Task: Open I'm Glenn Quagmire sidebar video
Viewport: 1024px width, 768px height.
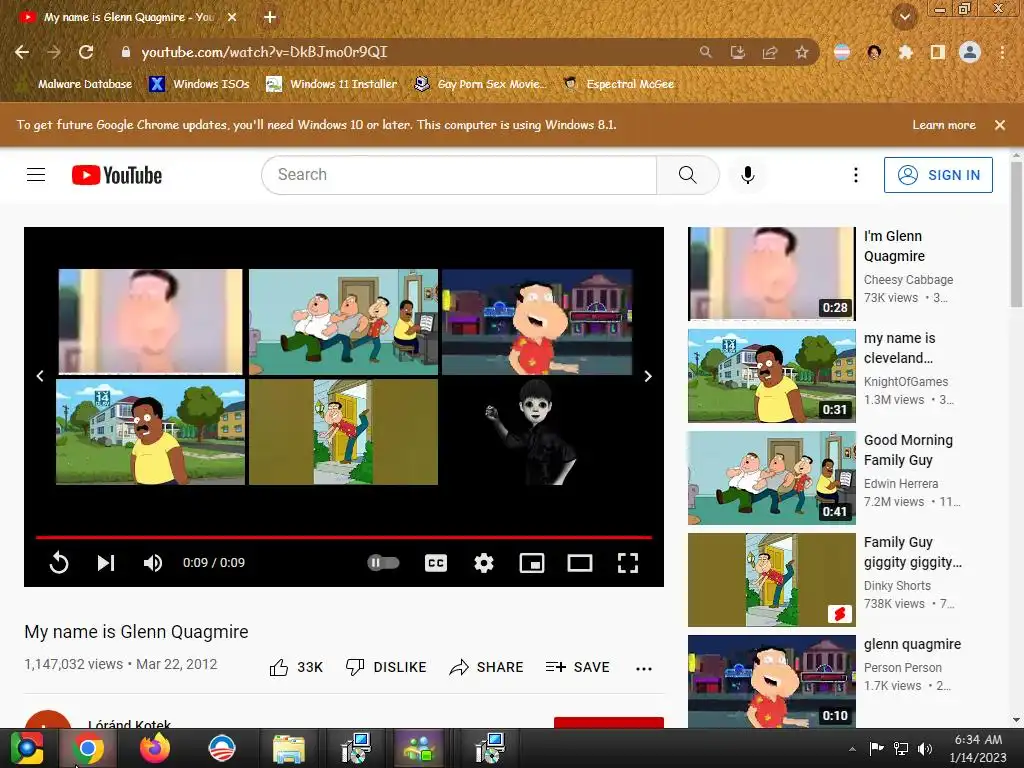Action: tap(771, 274)
